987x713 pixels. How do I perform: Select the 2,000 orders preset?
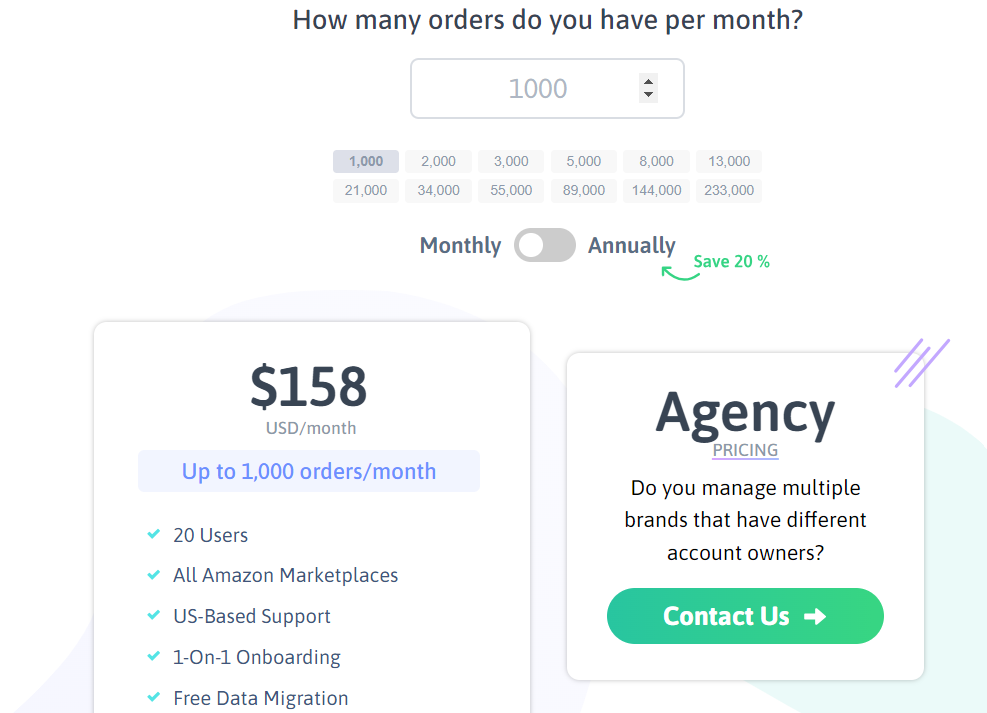click(438, 161)
